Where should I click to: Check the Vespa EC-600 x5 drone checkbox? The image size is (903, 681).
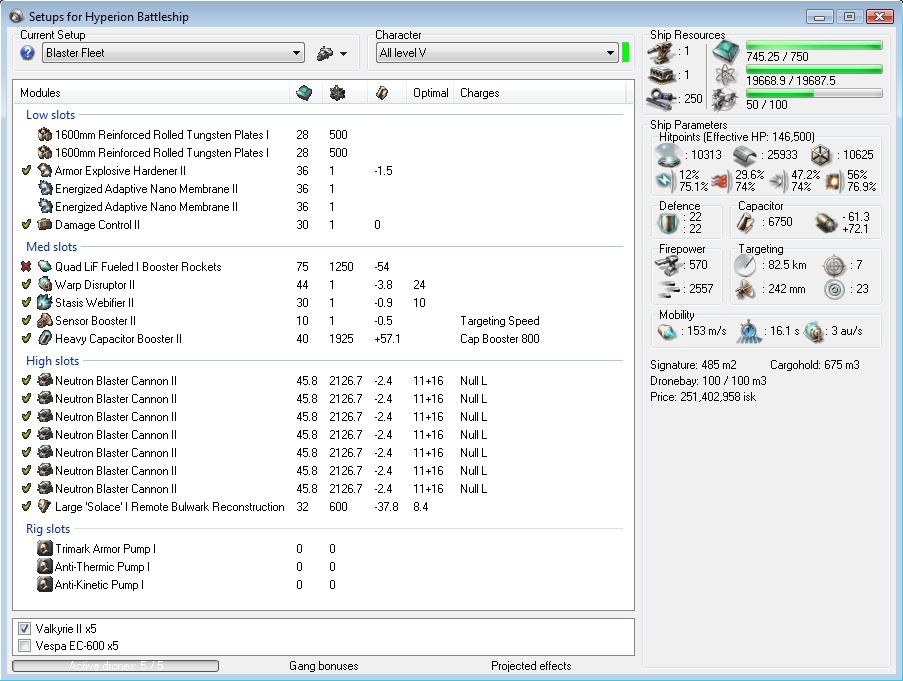[24, 645]
